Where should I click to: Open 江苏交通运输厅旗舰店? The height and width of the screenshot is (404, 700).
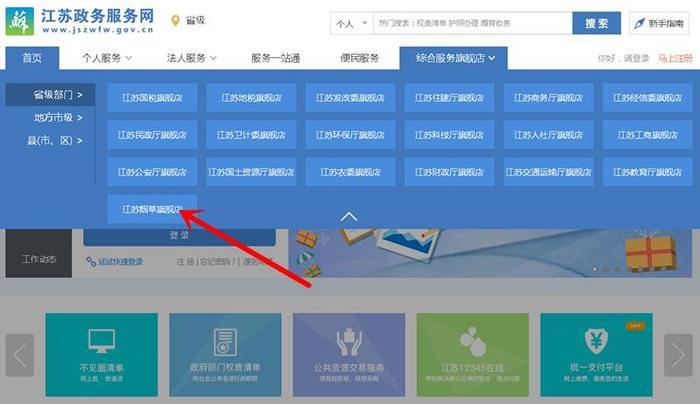548,171
